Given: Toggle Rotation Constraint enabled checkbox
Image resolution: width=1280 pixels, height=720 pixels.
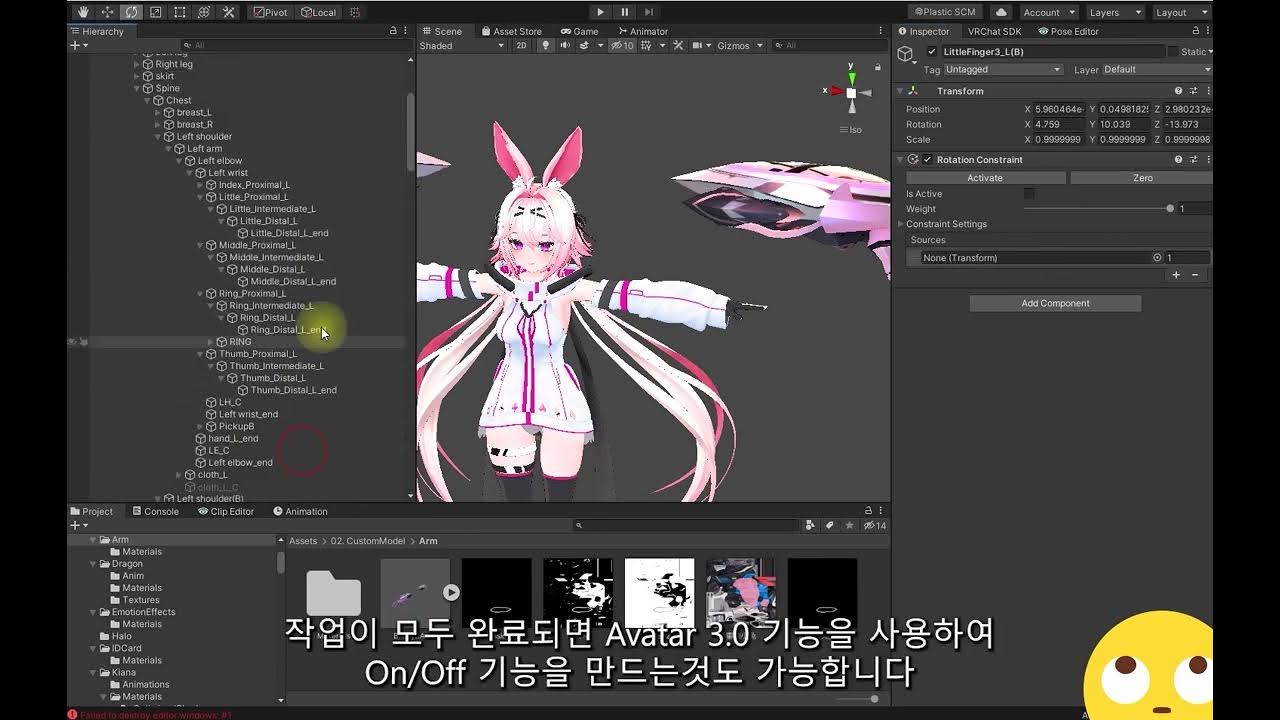Looking at the screenshot, I should tap(928, 159).
